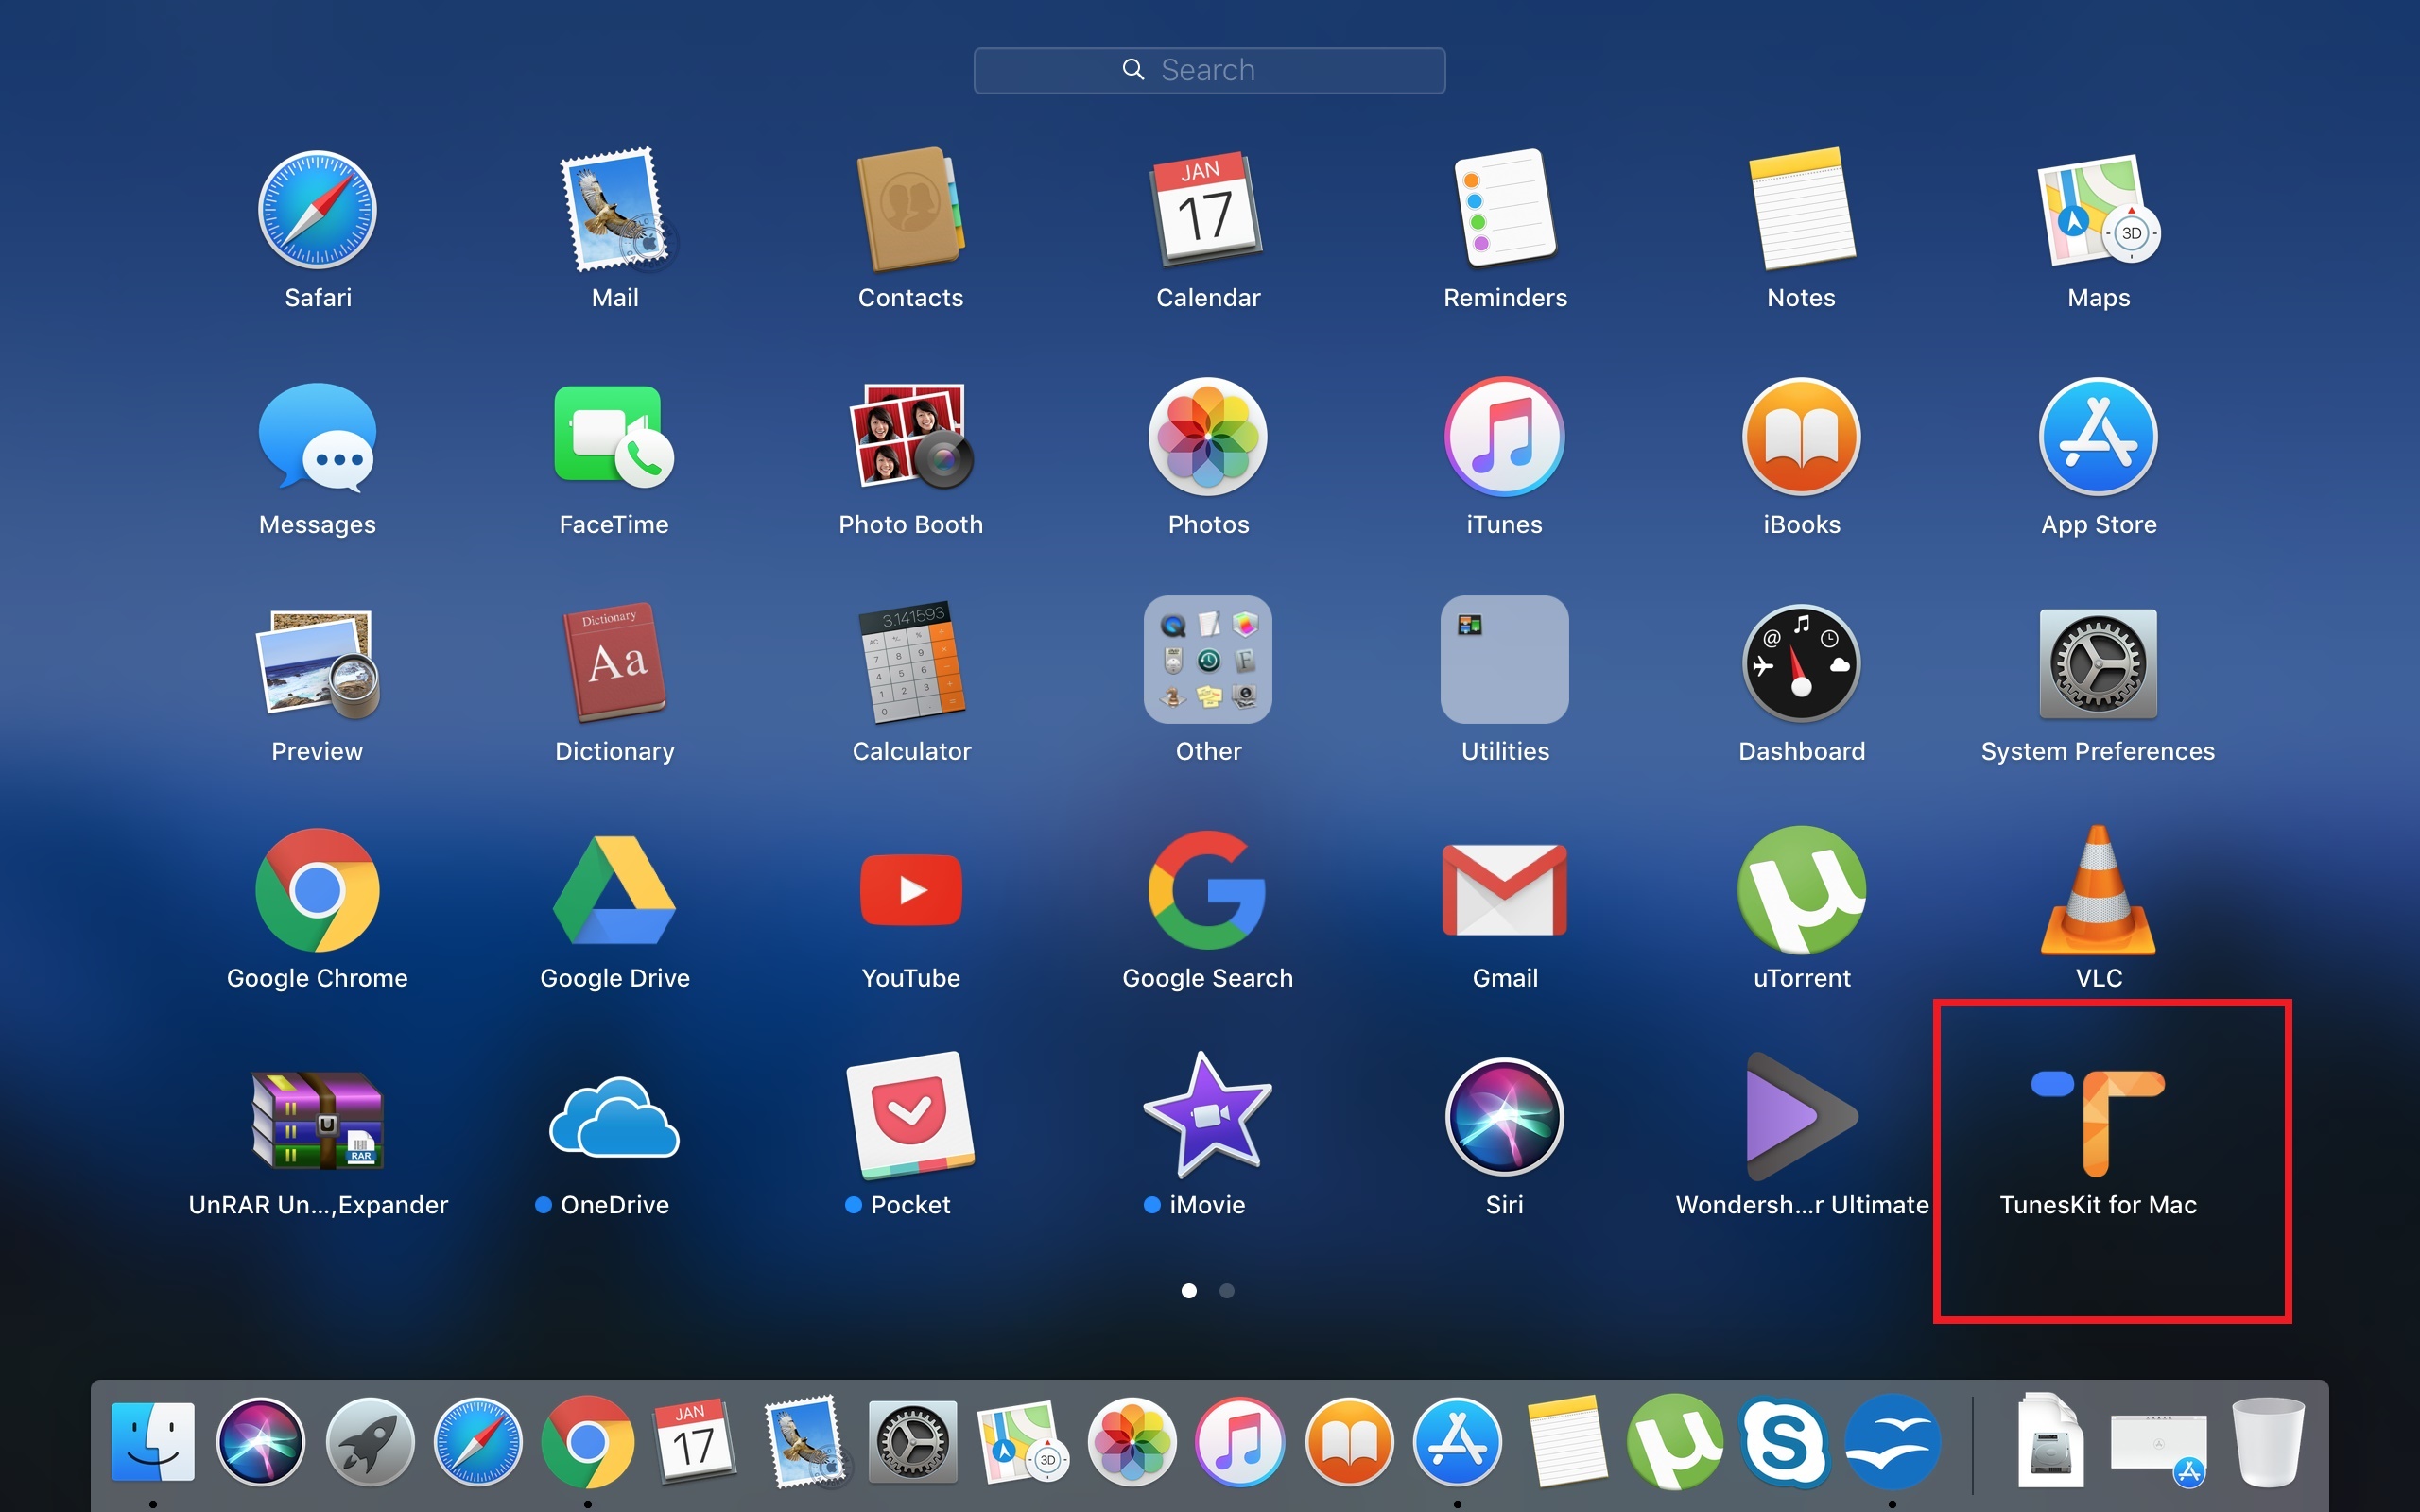Switch to second Launchpad page dot
2420x1512 pixels.
(1227, 1291)
